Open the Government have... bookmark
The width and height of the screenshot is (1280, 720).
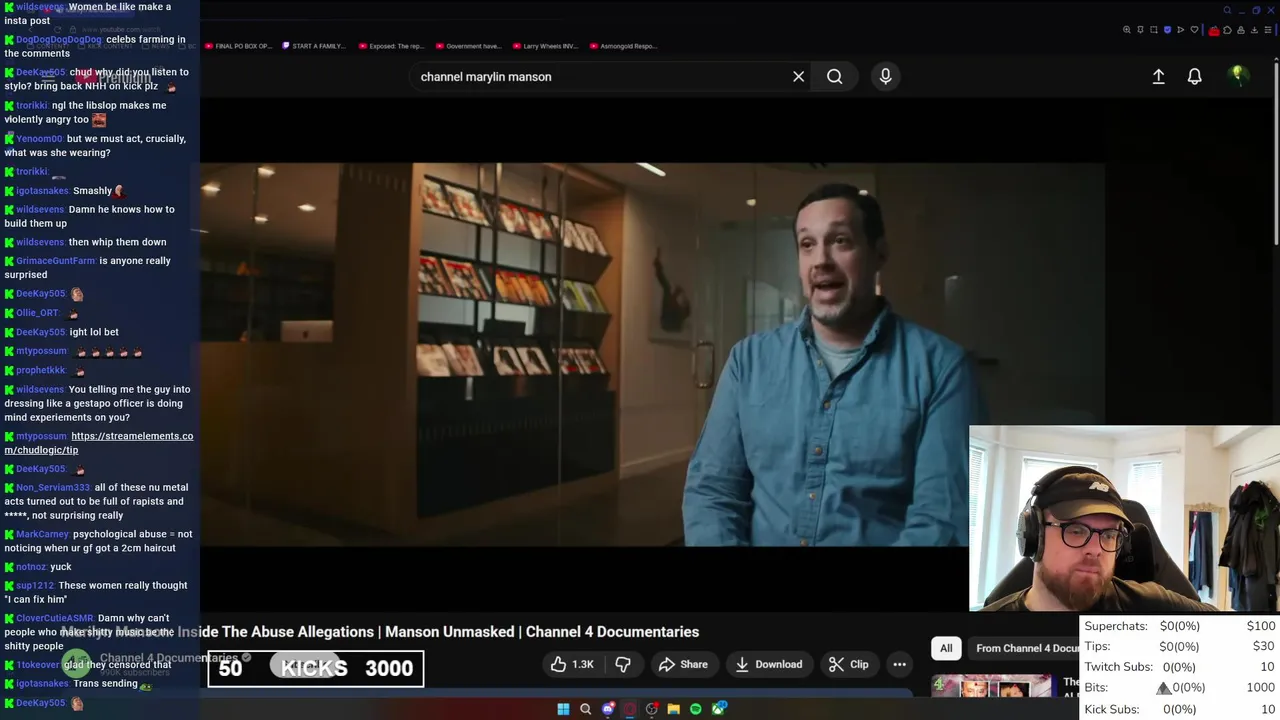pos(468,46)
